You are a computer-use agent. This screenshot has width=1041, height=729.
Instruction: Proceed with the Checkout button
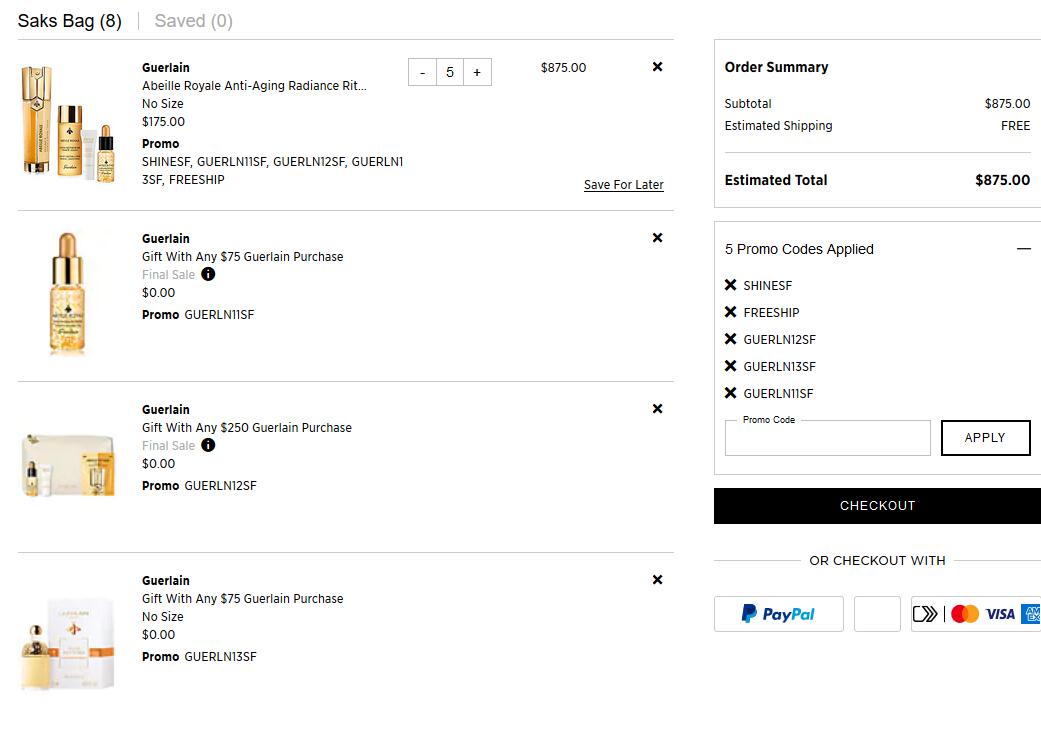pyautogui.click(x=877, y=506)
